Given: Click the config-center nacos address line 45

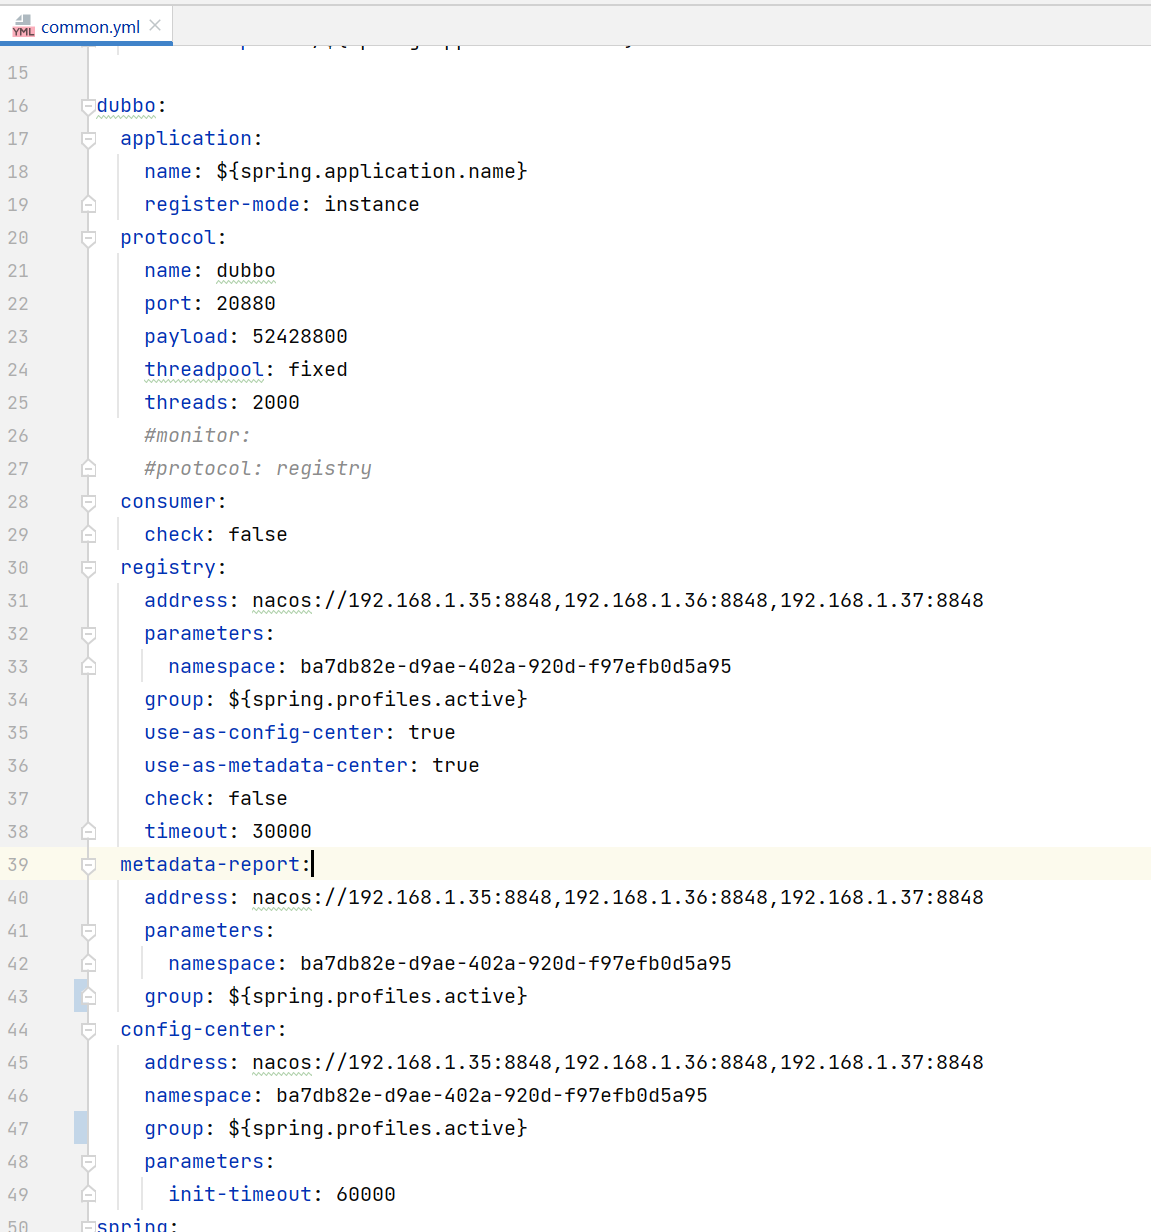Looking at the screenshot, I should (x=618, y=1063).
